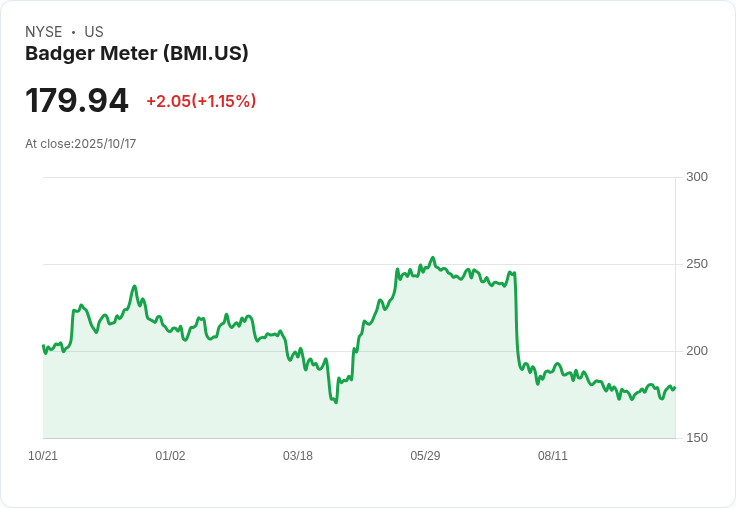Click the steep vertical drop in price line

[516, 320]
